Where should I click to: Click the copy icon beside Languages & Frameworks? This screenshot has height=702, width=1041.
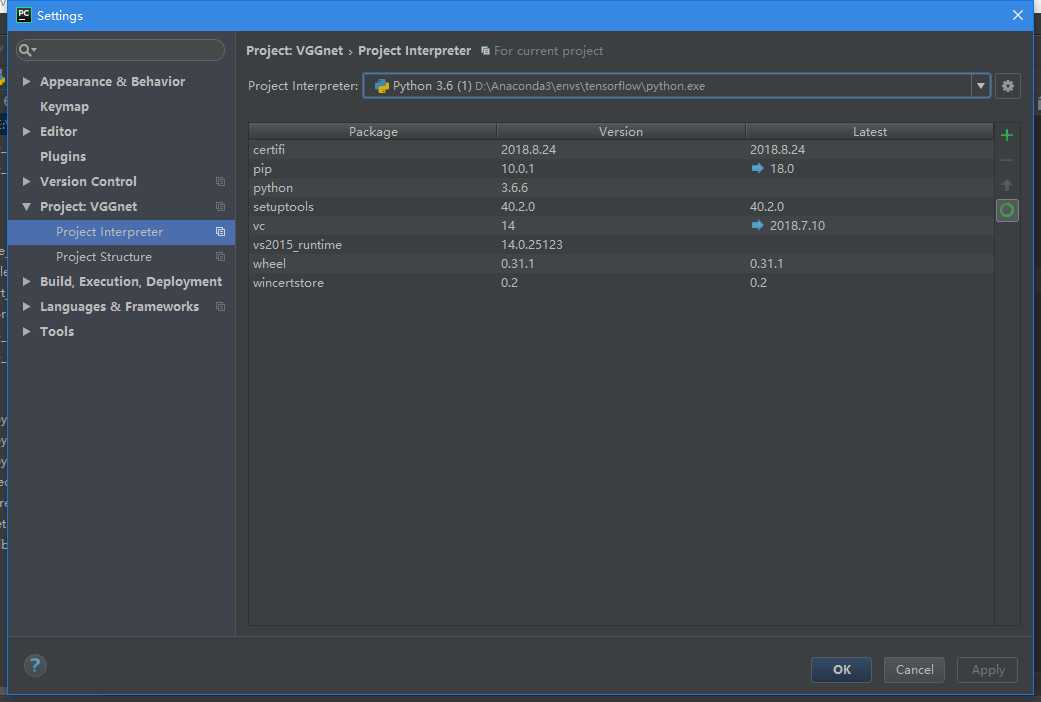(220, 307)
